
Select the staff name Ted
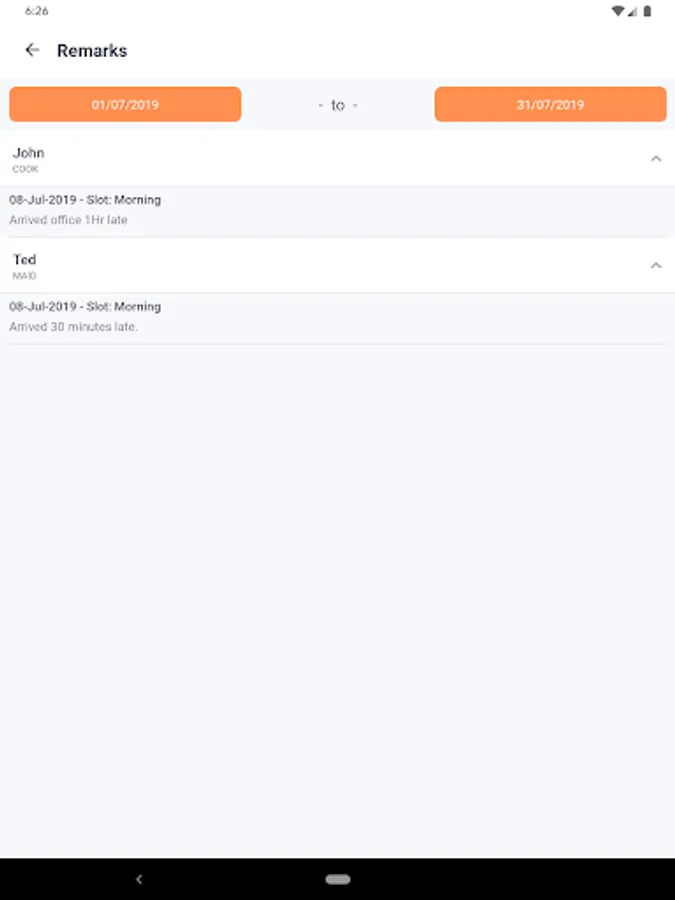pos(24,260)
